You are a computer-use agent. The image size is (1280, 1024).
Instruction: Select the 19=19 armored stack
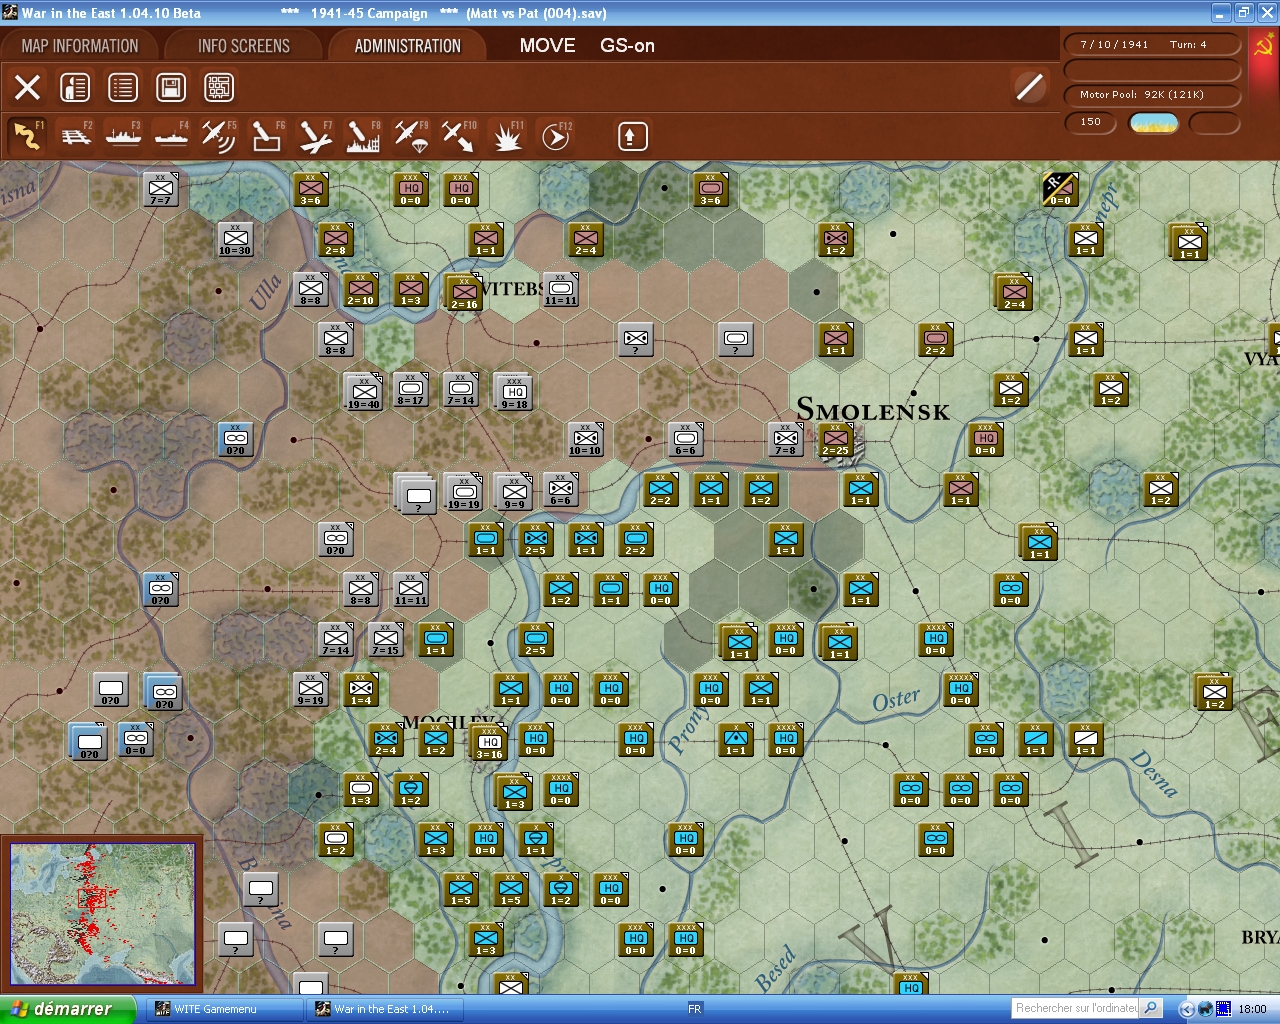pyautogui.click(x=463, y=492)
